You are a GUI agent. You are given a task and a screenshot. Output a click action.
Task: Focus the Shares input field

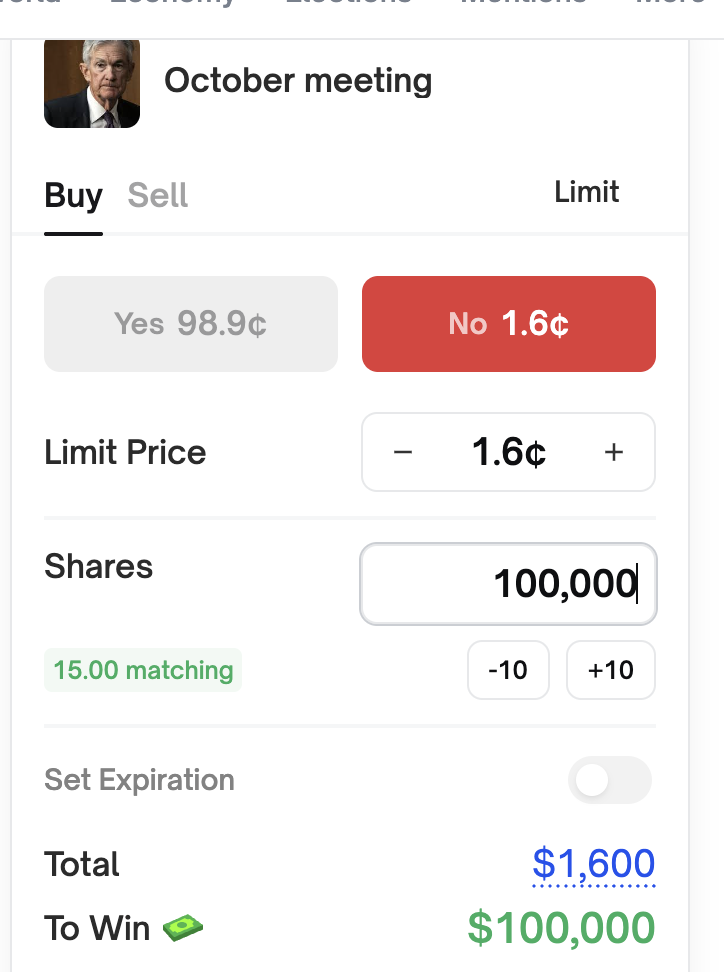(508, 584)
